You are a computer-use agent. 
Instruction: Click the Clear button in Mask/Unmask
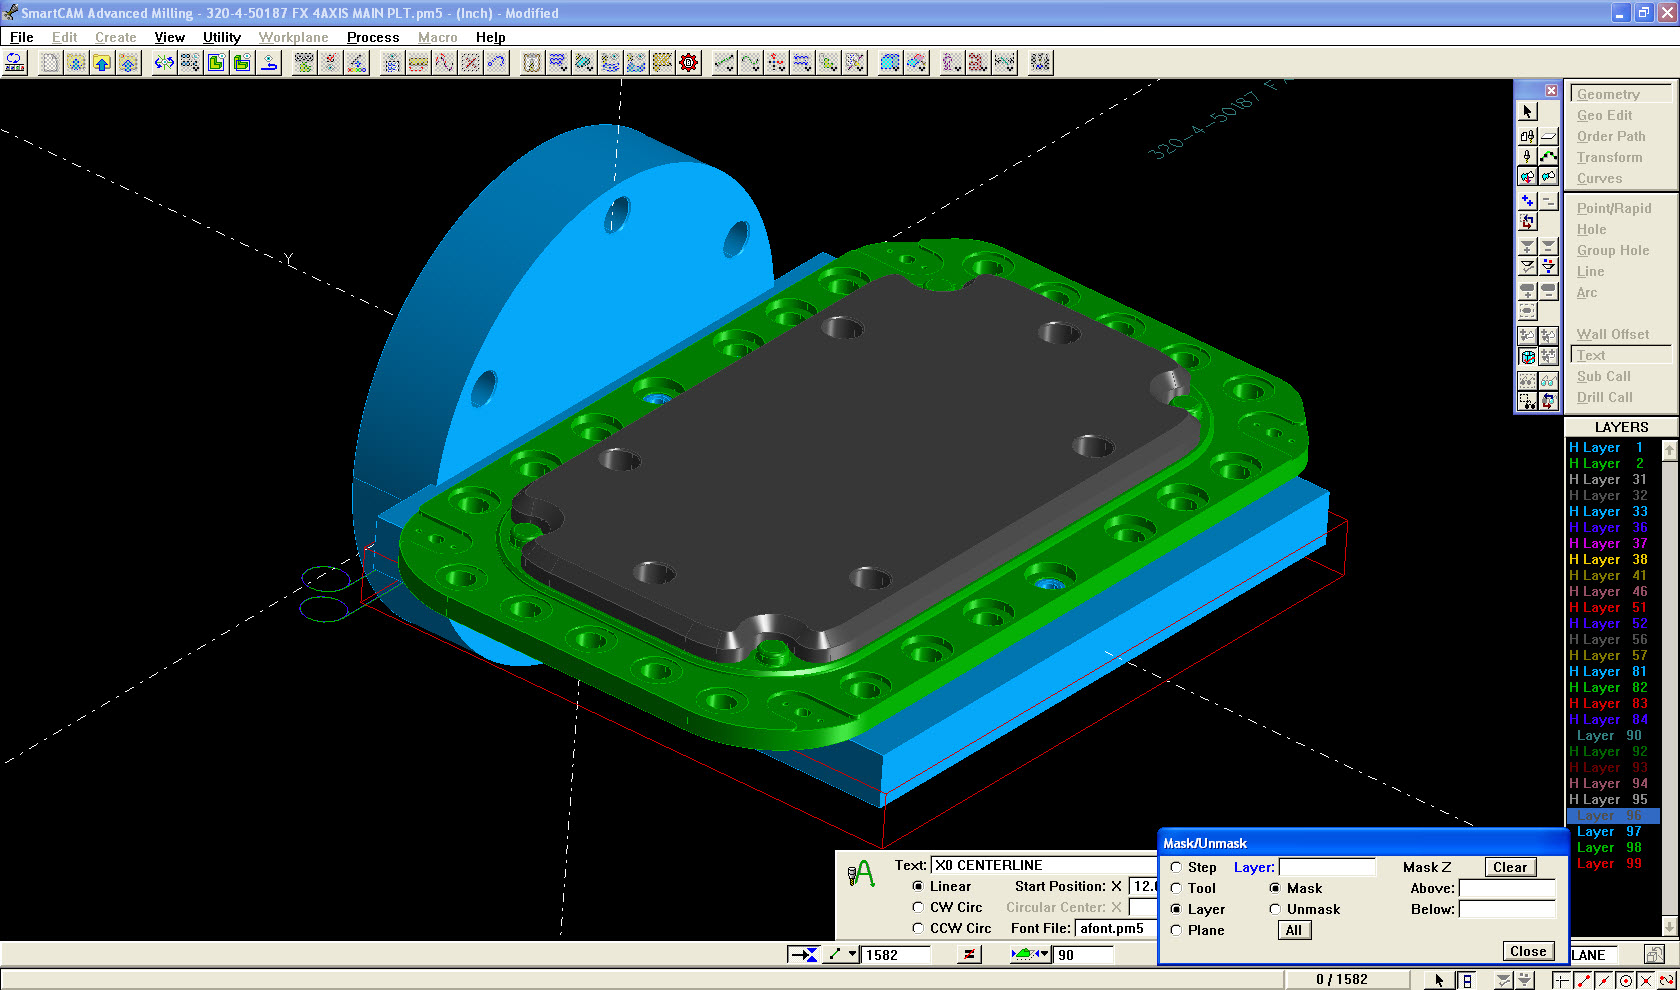click(1509, 867)
